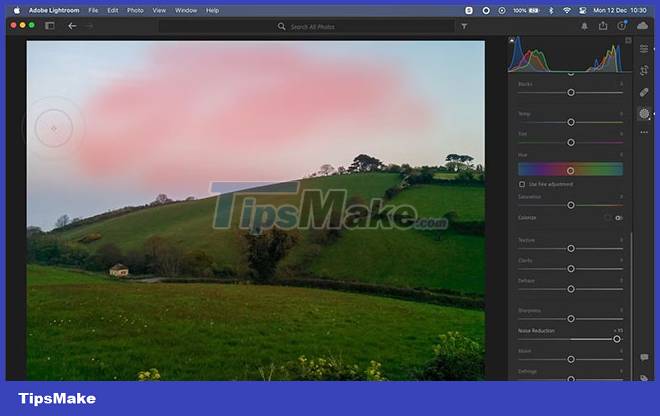The width and height of the screenshot is (660, 416).
Task: Toggle the left sidebar panel icon
Action: tap(50, 26)
